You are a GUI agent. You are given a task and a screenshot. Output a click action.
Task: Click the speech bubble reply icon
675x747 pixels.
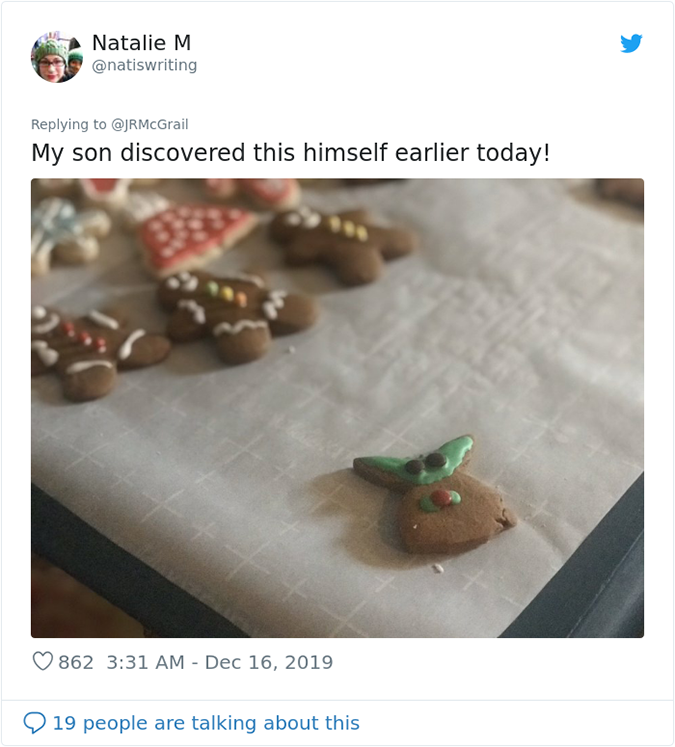point(34,723)
